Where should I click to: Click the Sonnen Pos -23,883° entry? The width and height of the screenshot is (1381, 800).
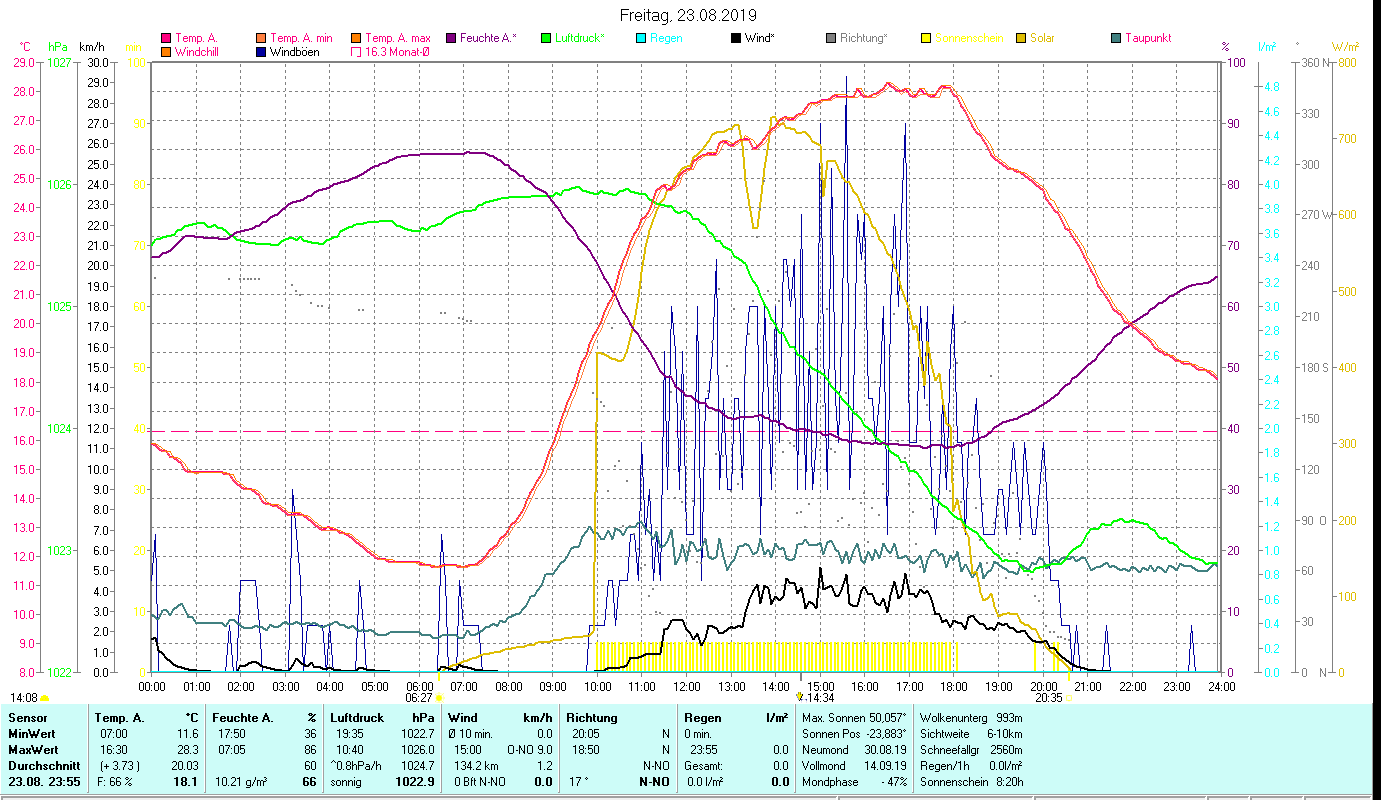click(855, 733)
